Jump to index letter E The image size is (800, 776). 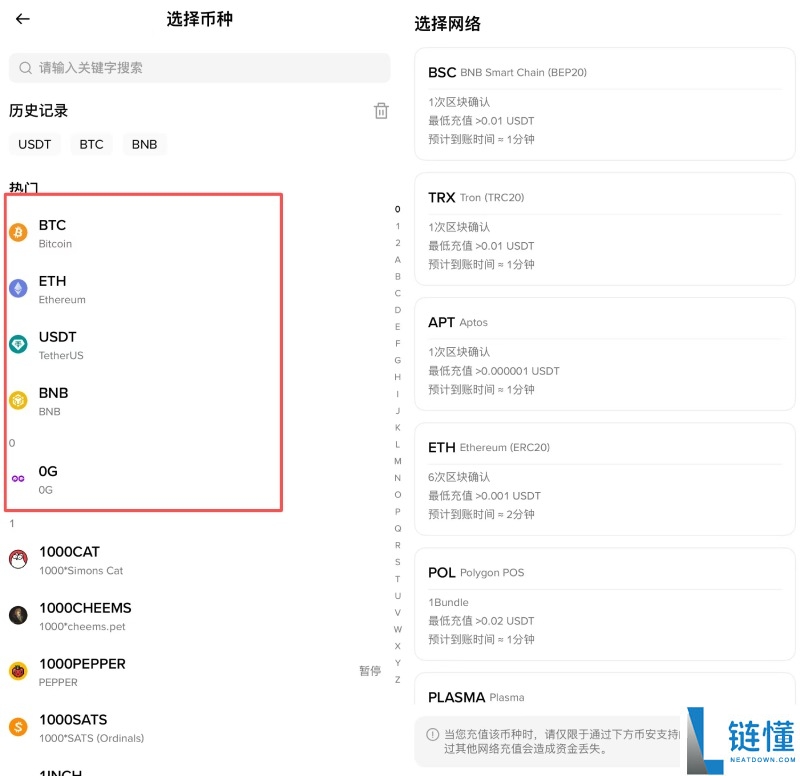pyautogui.click(x=397, y=327)
